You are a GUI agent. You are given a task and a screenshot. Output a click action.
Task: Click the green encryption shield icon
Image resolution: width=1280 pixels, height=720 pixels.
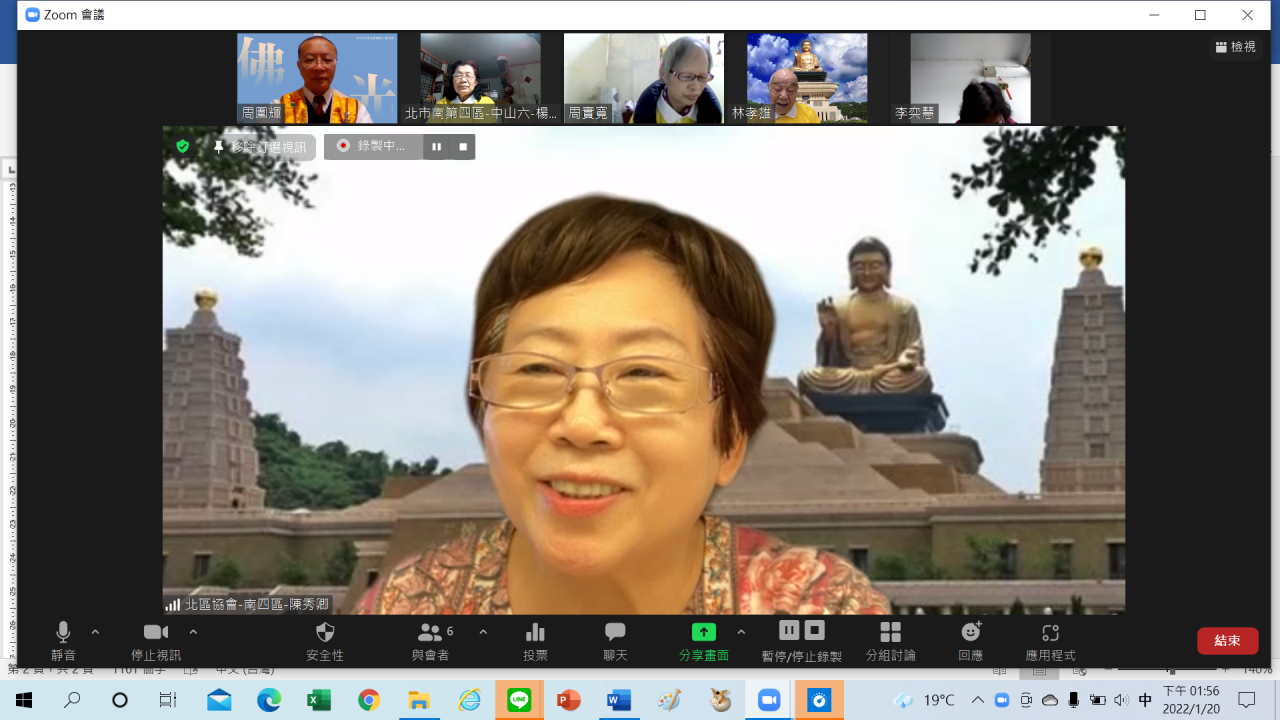tap(182, 146)
